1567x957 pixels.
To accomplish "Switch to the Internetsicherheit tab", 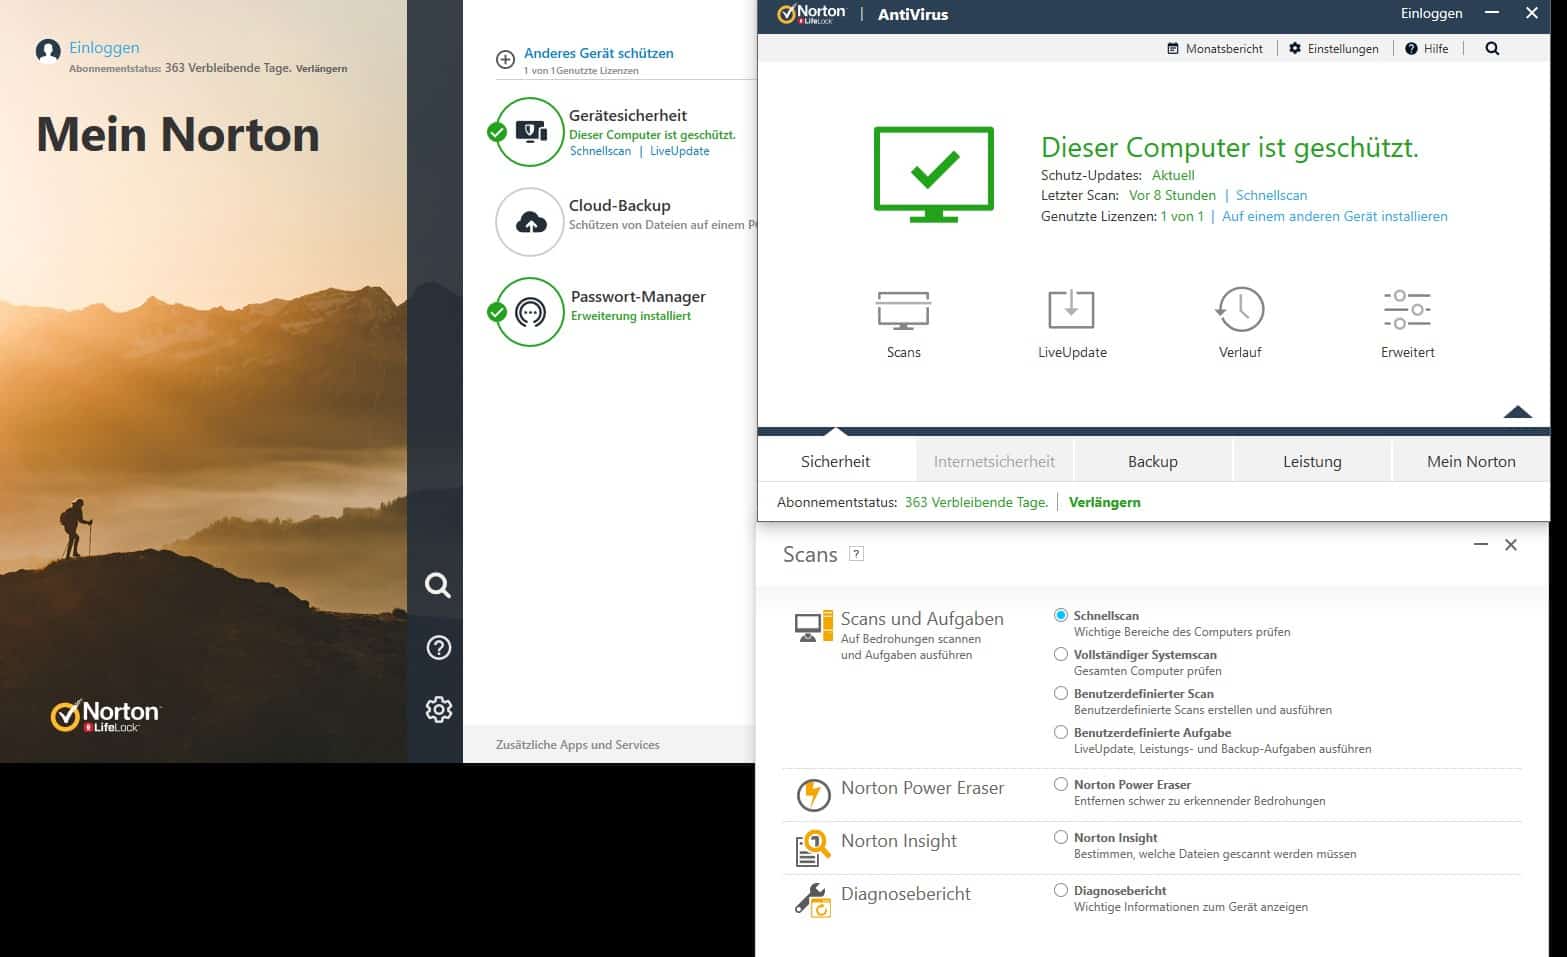I will 994,461.
